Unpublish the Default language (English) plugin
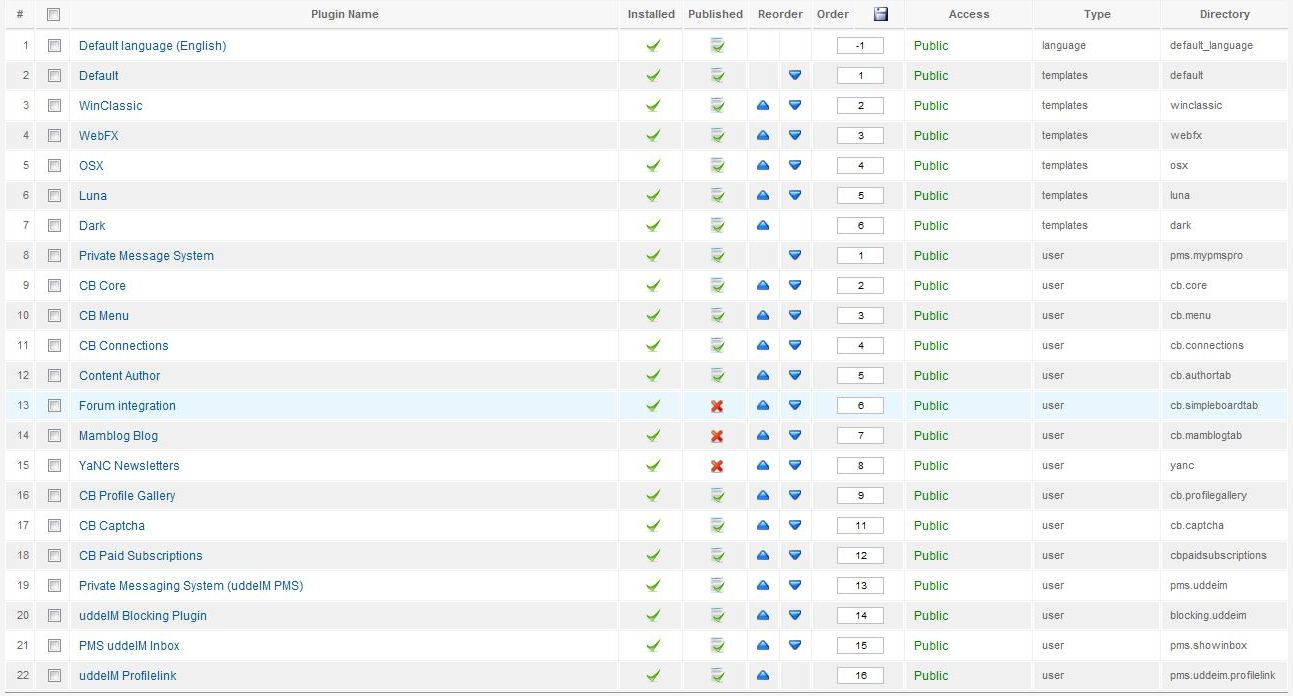The height and width of the screenshot is (696, 1293). point(717,45)
